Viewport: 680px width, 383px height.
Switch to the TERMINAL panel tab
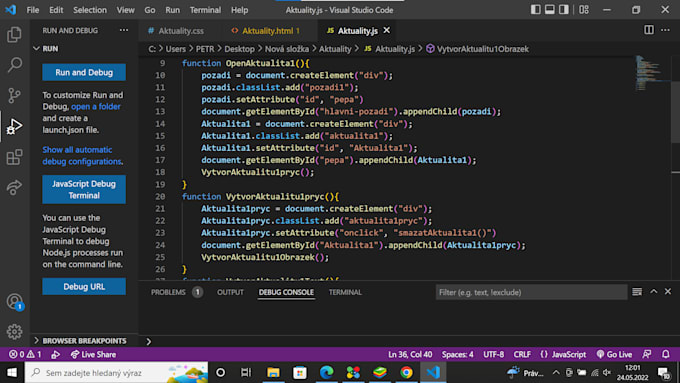point(345,292)
